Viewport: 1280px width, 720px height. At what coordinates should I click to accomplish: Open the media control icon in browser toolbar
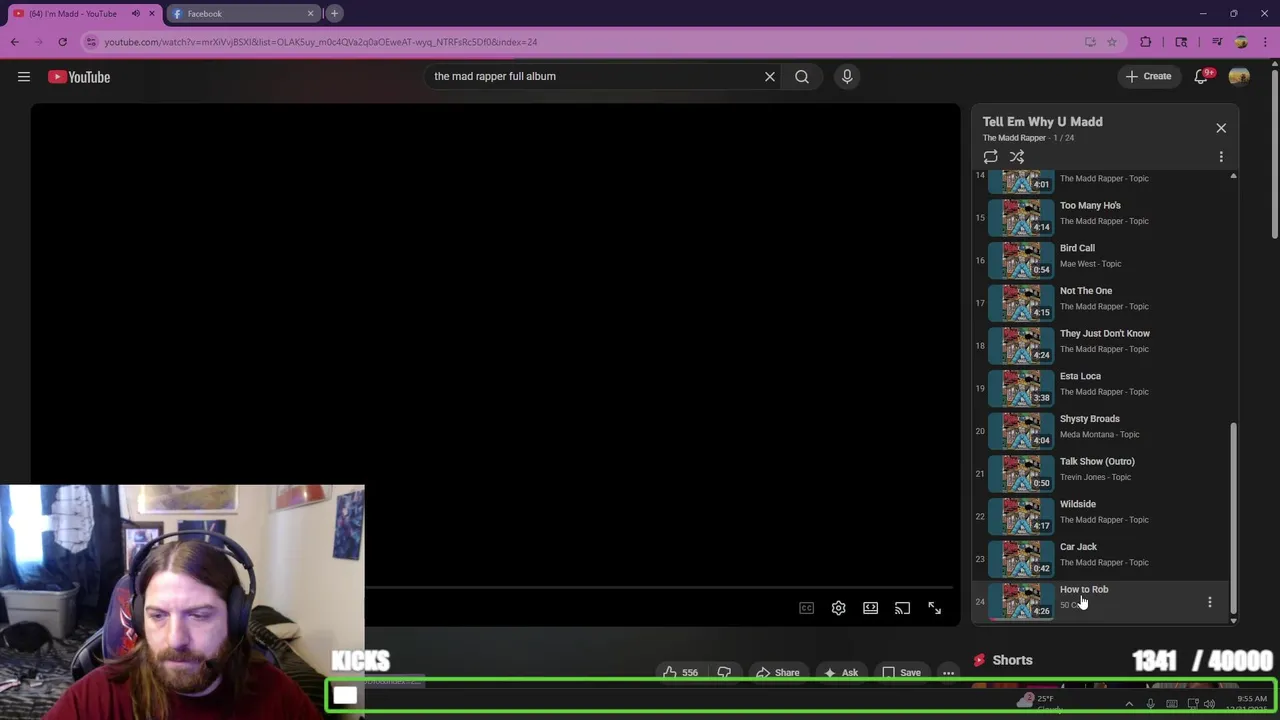pyautogui.click(x=1217, y=42)
